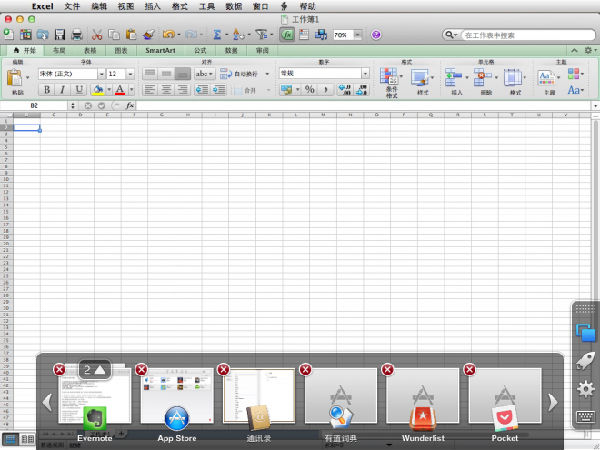Screen dimensions: 600x450
Task: Close the Evernote window thumbnail
Action: coord(59,370)
